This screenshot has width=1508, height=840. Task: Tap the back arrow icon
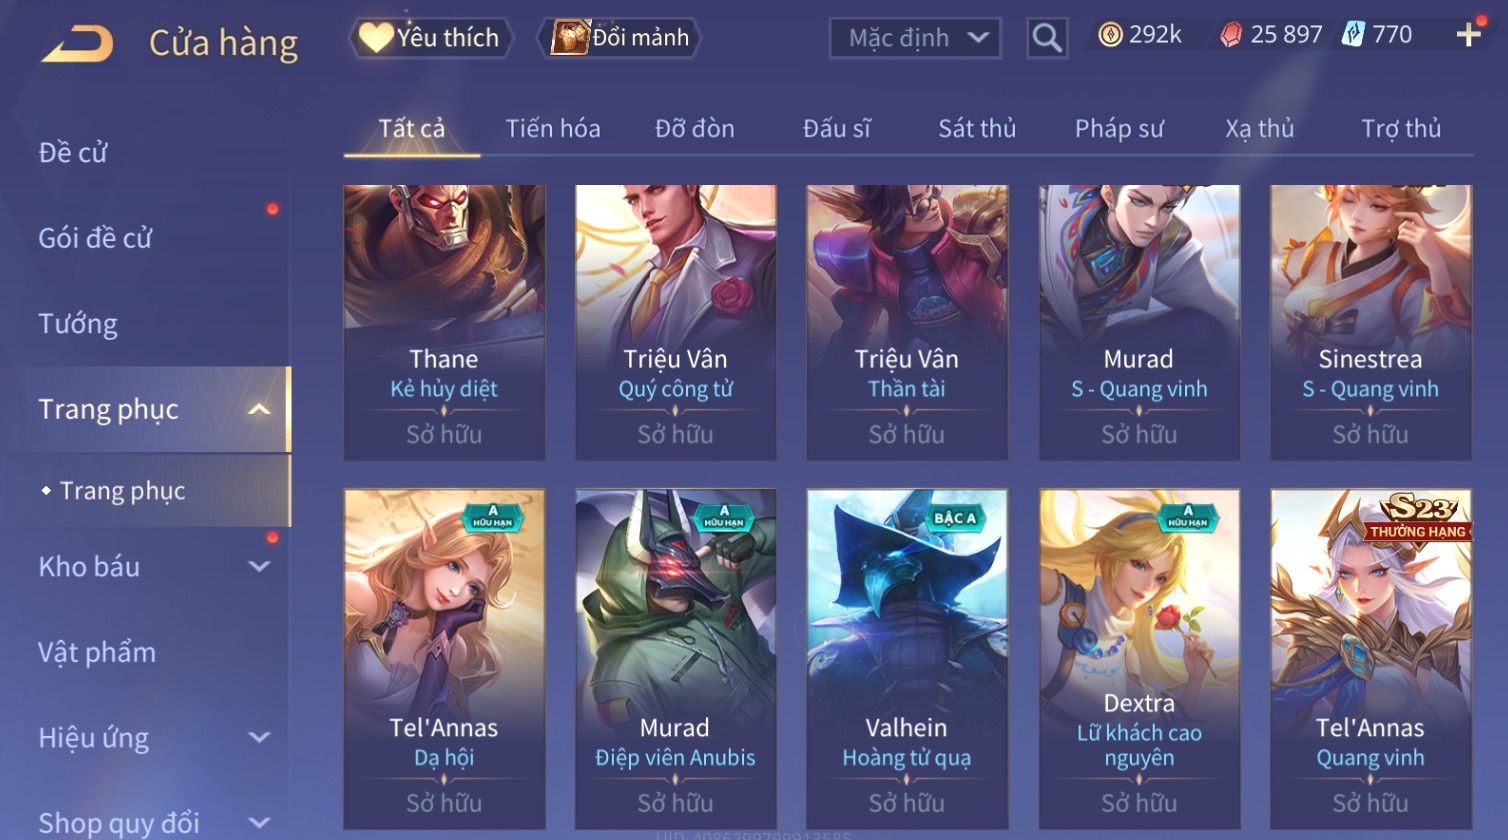pos(77,43)
